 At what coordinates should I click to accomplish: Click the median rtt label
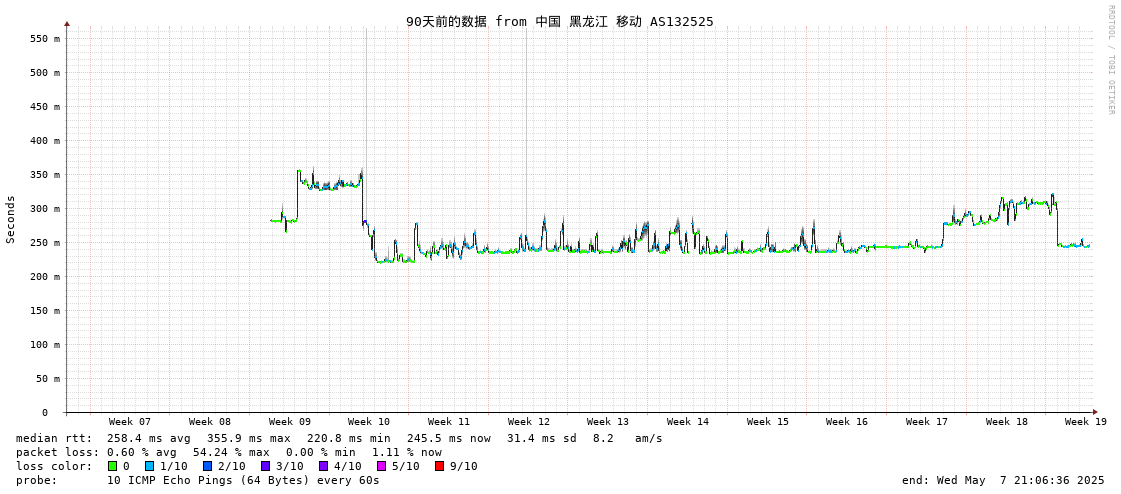54,438
